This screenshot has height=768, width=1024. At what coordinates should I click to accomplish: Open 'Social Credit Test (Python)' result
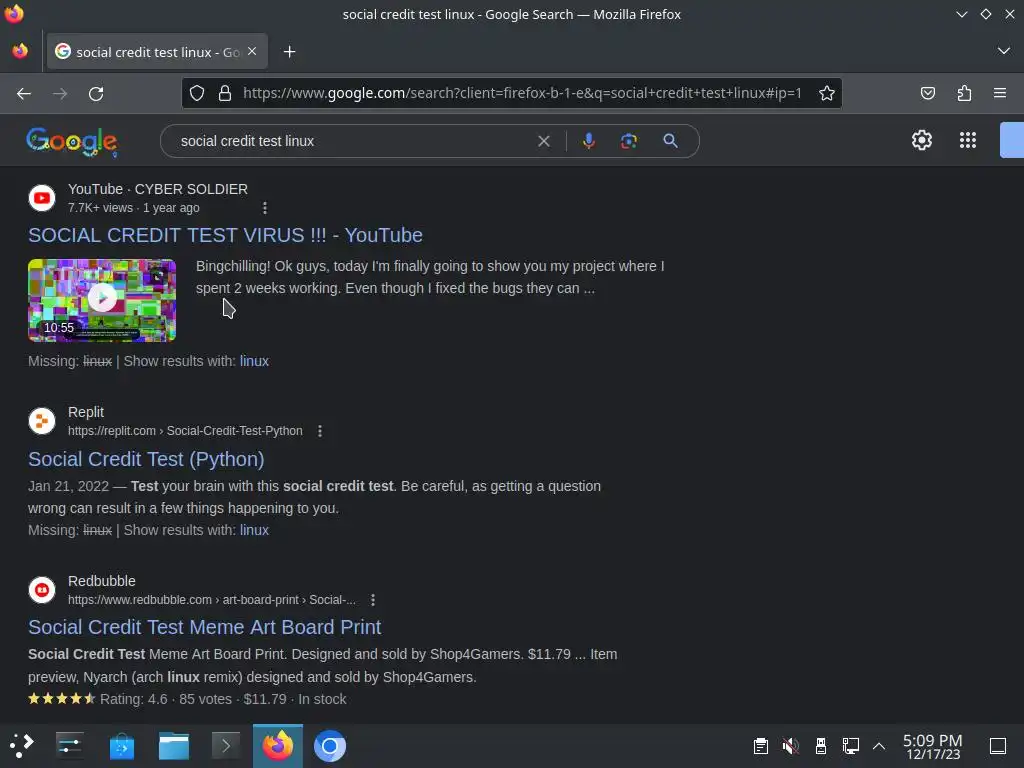point(146,459)
